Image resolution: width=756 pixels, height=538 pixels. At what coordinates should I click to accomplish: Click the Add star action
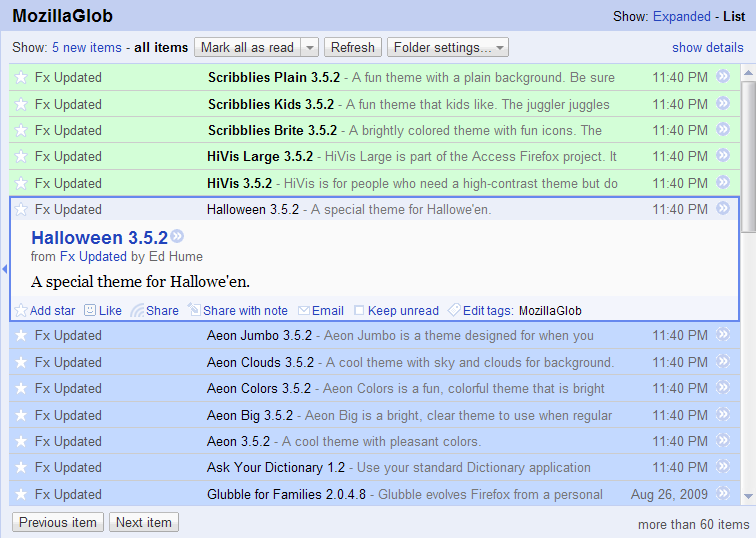click(x=45, y=310)
